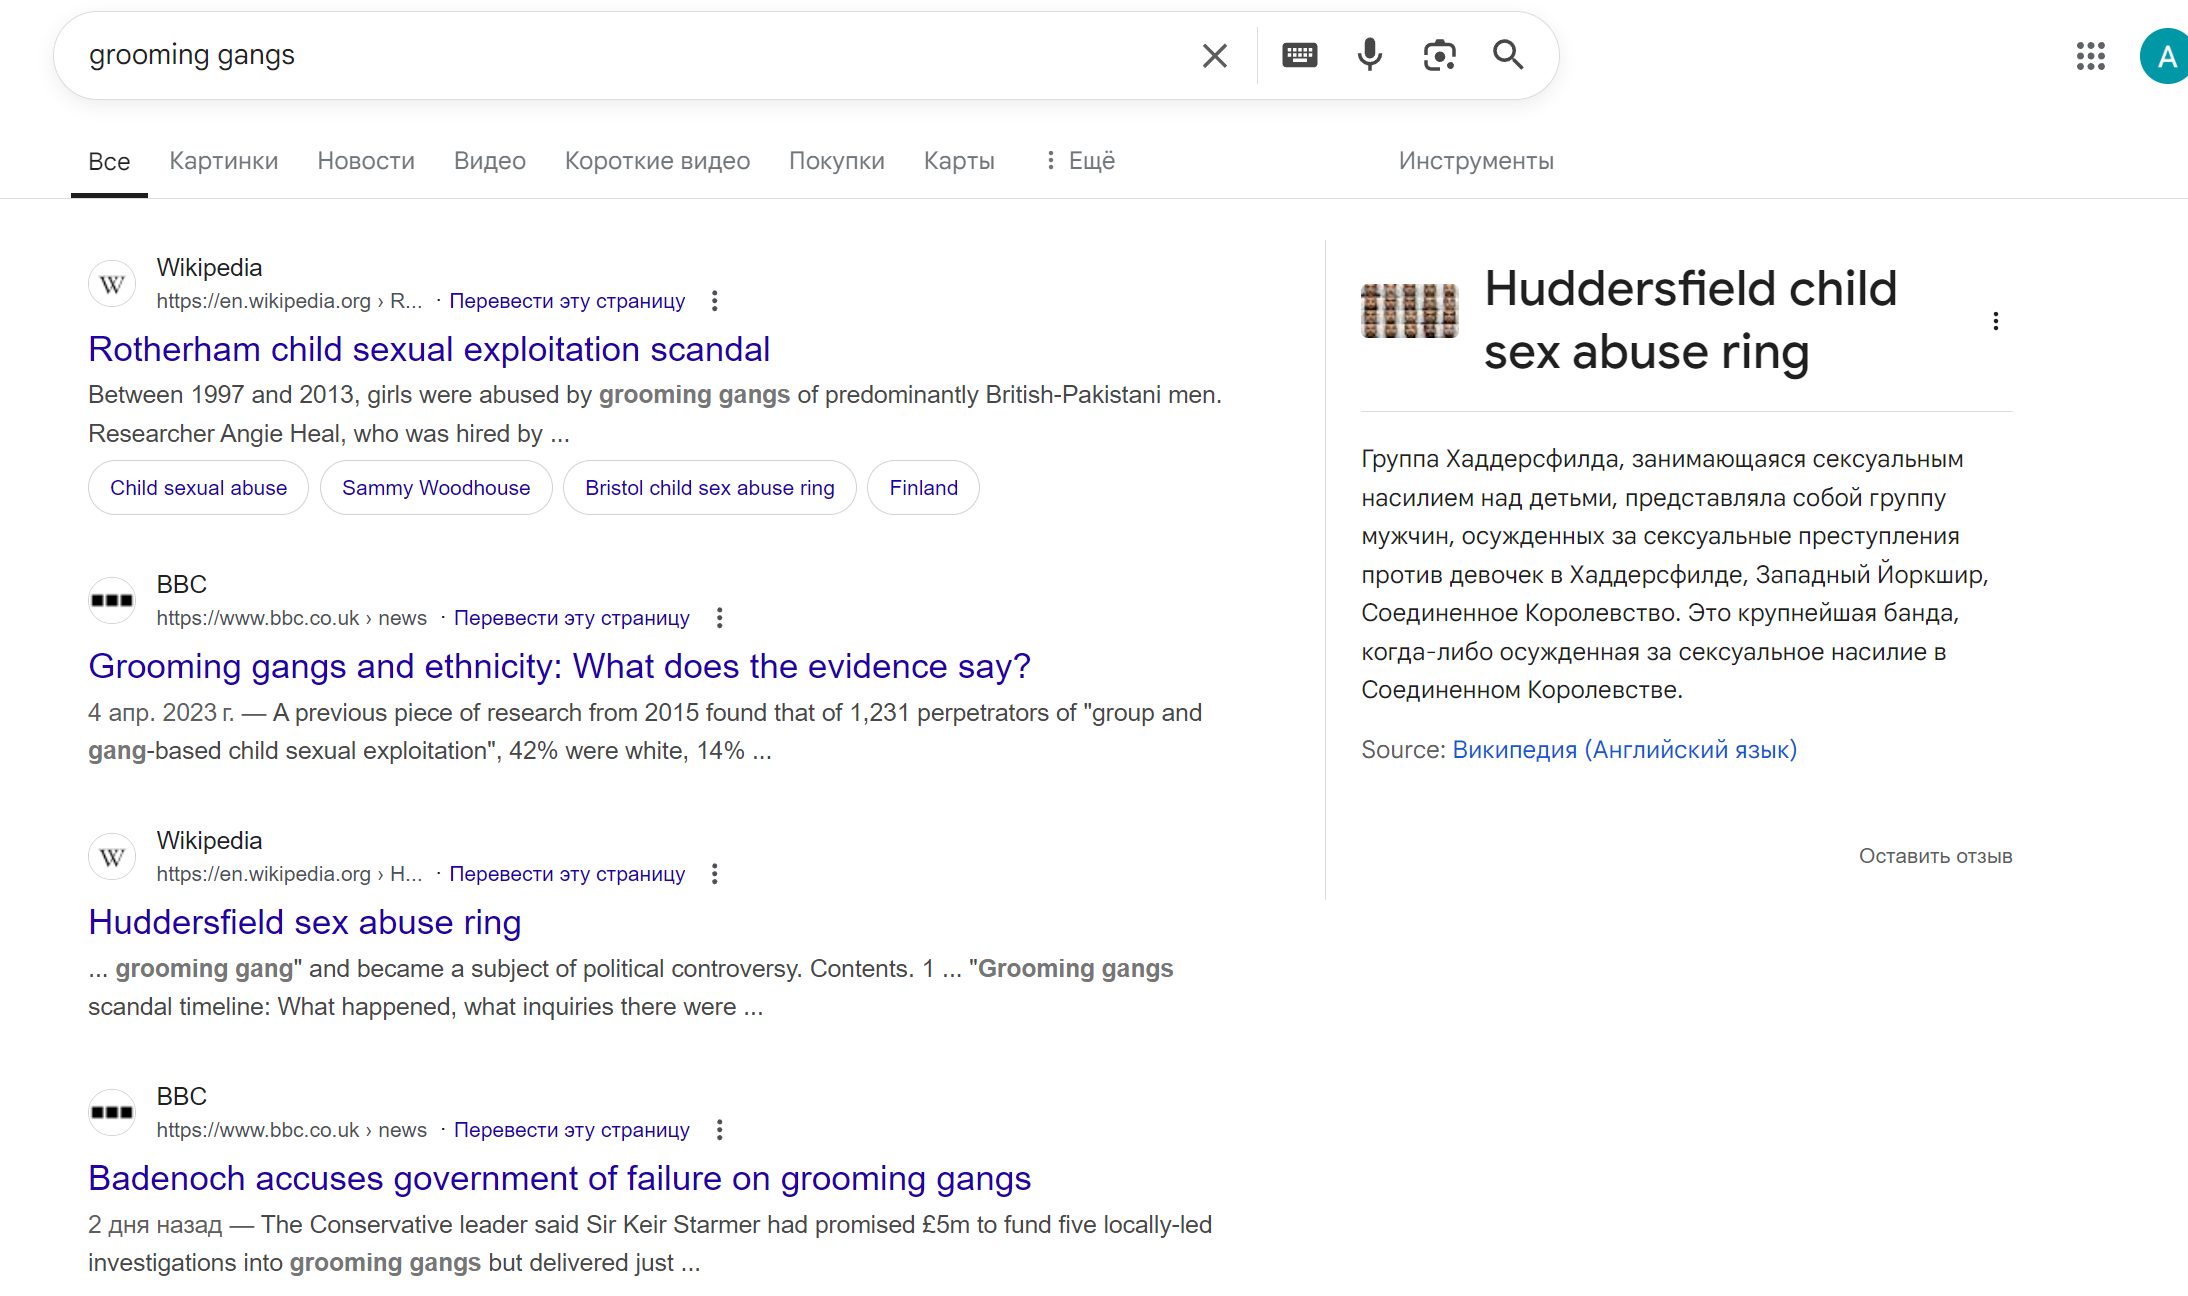Switch to the Карты tab
Viewport: 2188px width, 1296px height.
point(959,161)
